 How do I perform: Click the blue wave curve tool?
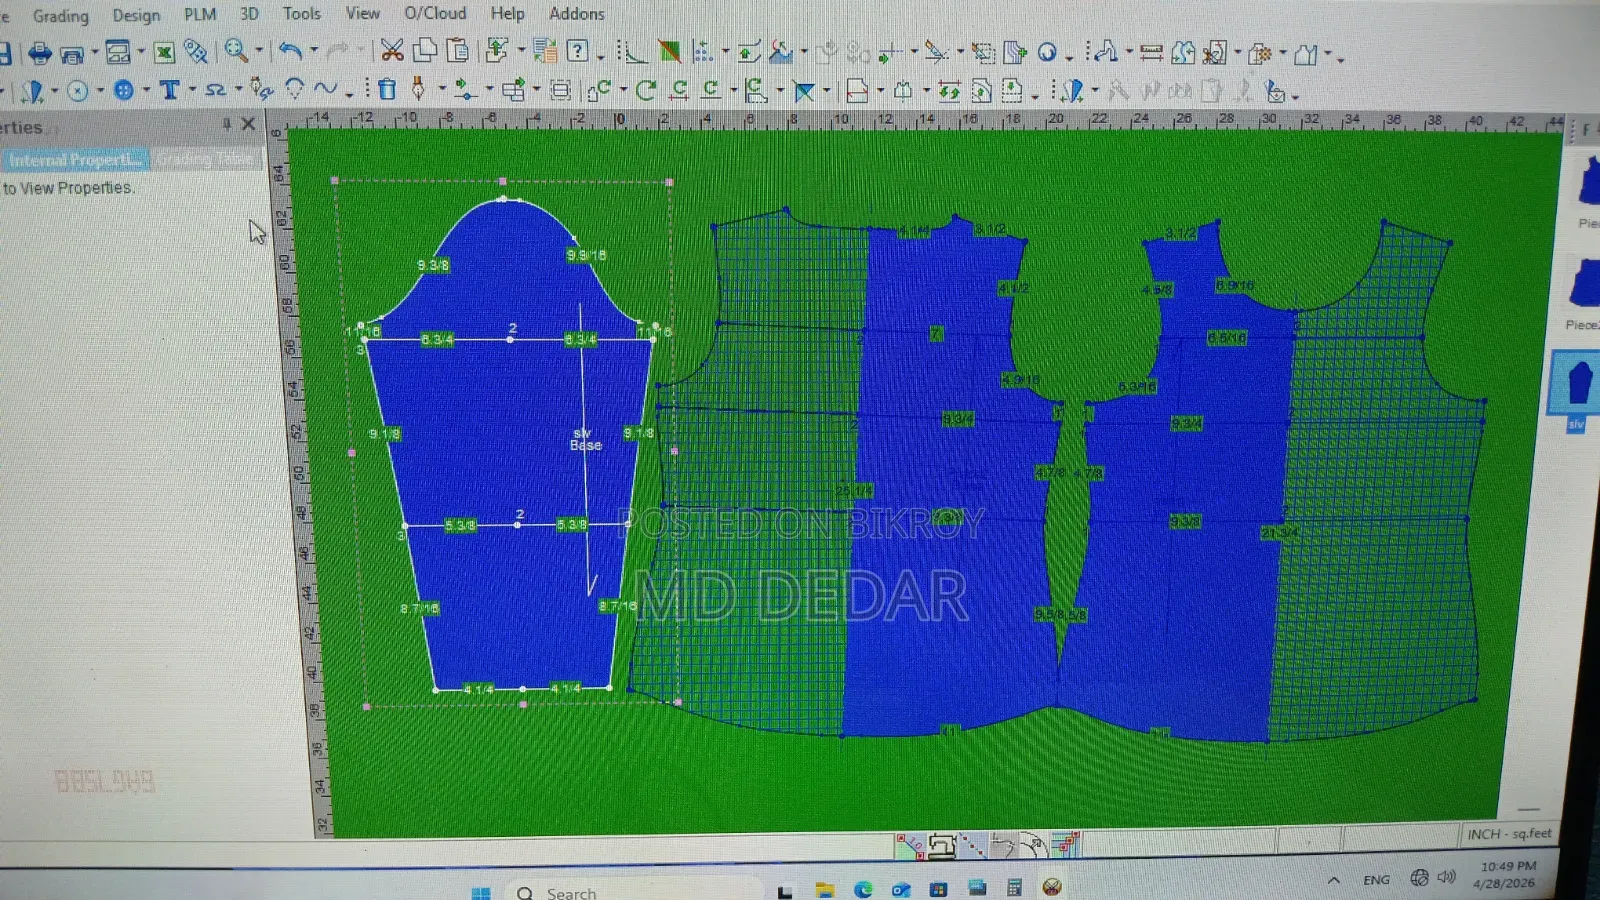325,89
